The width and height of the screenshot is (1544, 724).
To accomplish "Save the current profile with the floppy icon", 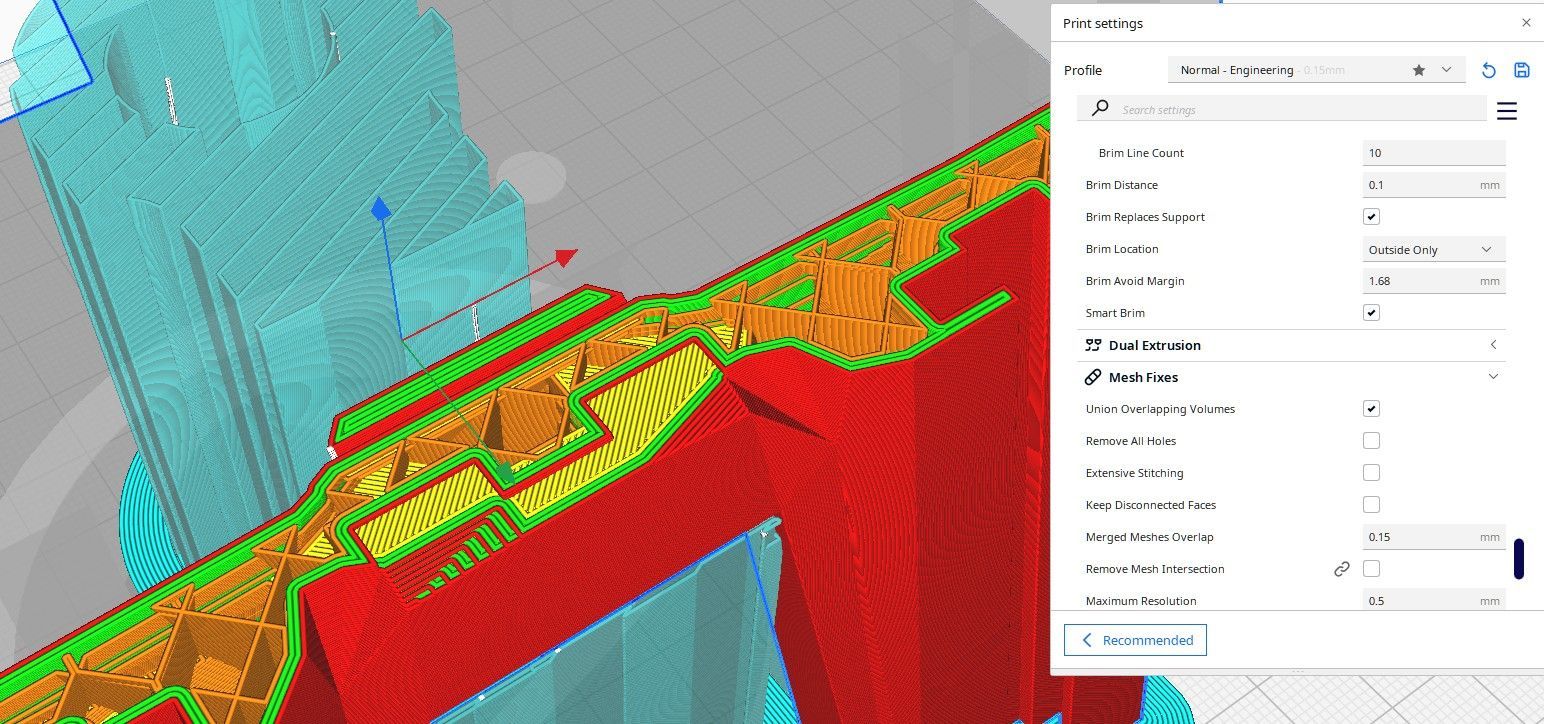I will click(1521, 70).
